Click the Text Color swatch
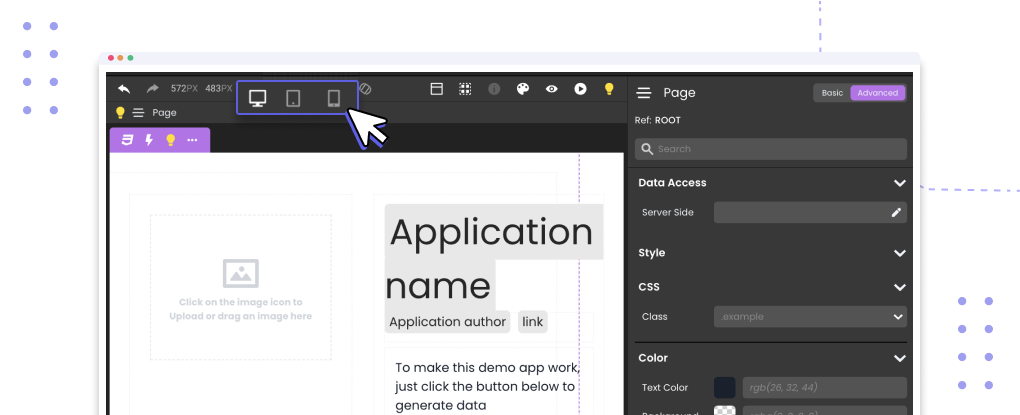Viewport: 1020px width, 415px height. pyautogui.click(x=725, y=388)
